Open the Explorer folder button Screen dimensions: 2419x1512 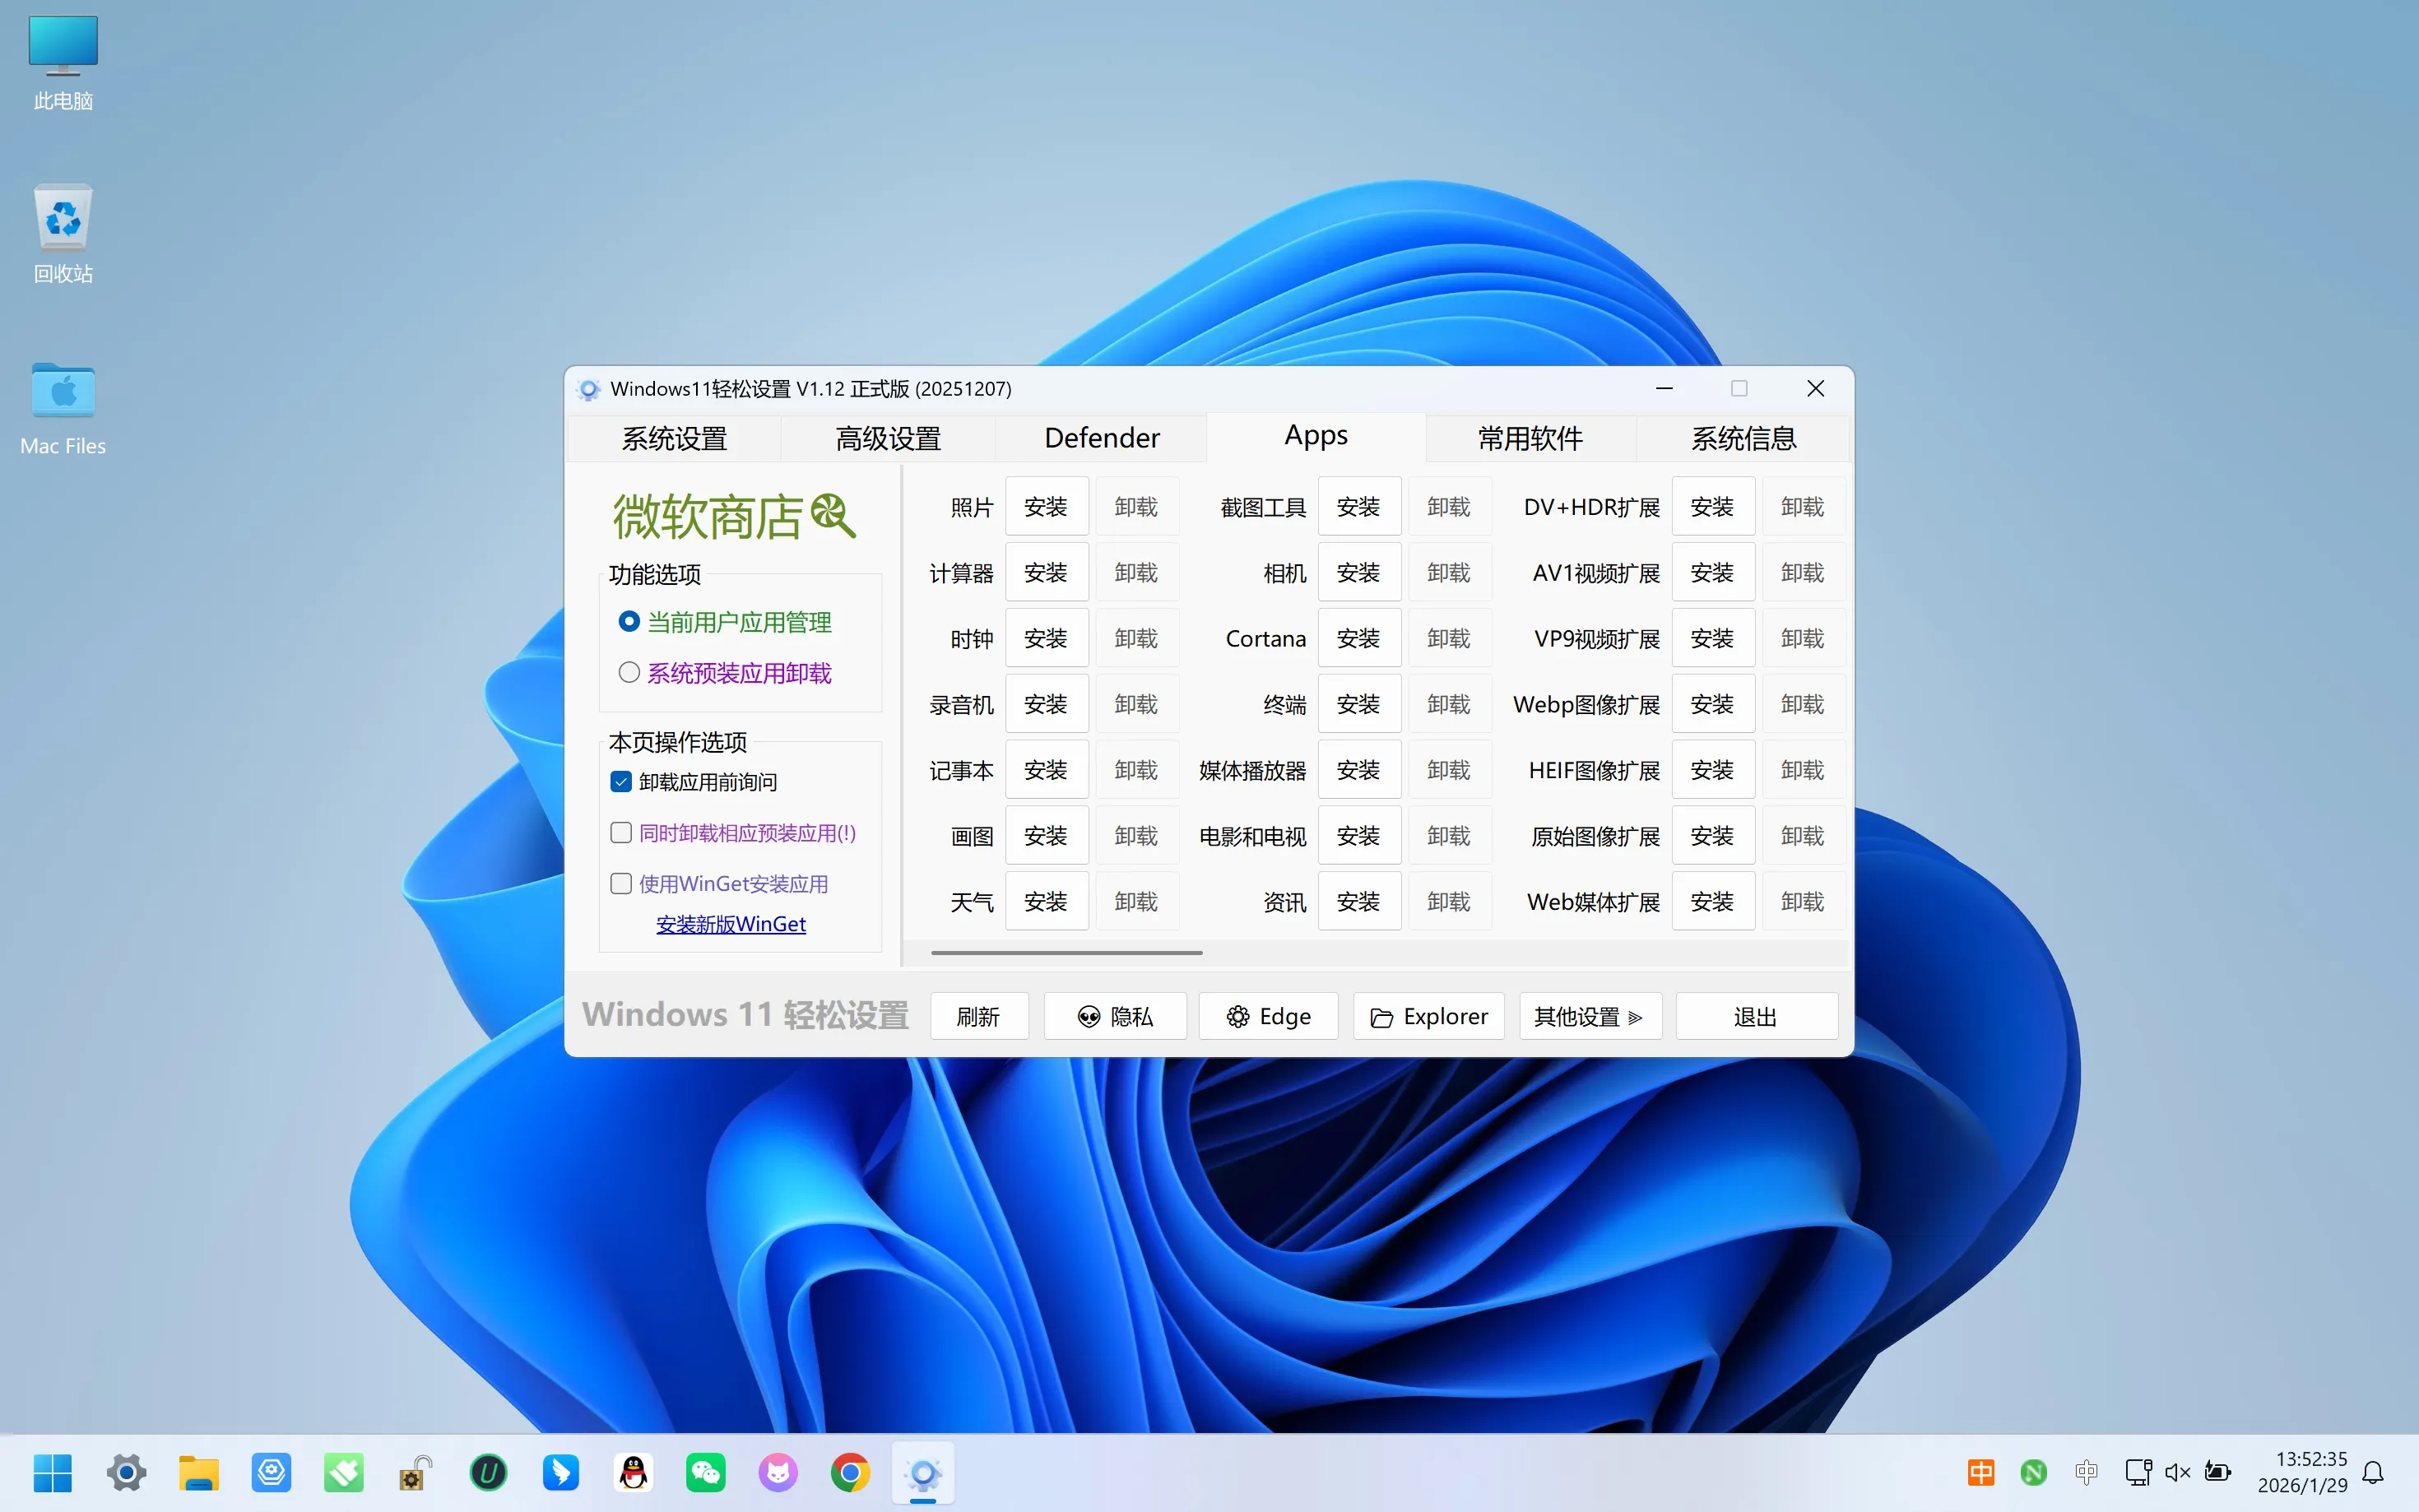pyautogui.click(x=1428, y=1016)
